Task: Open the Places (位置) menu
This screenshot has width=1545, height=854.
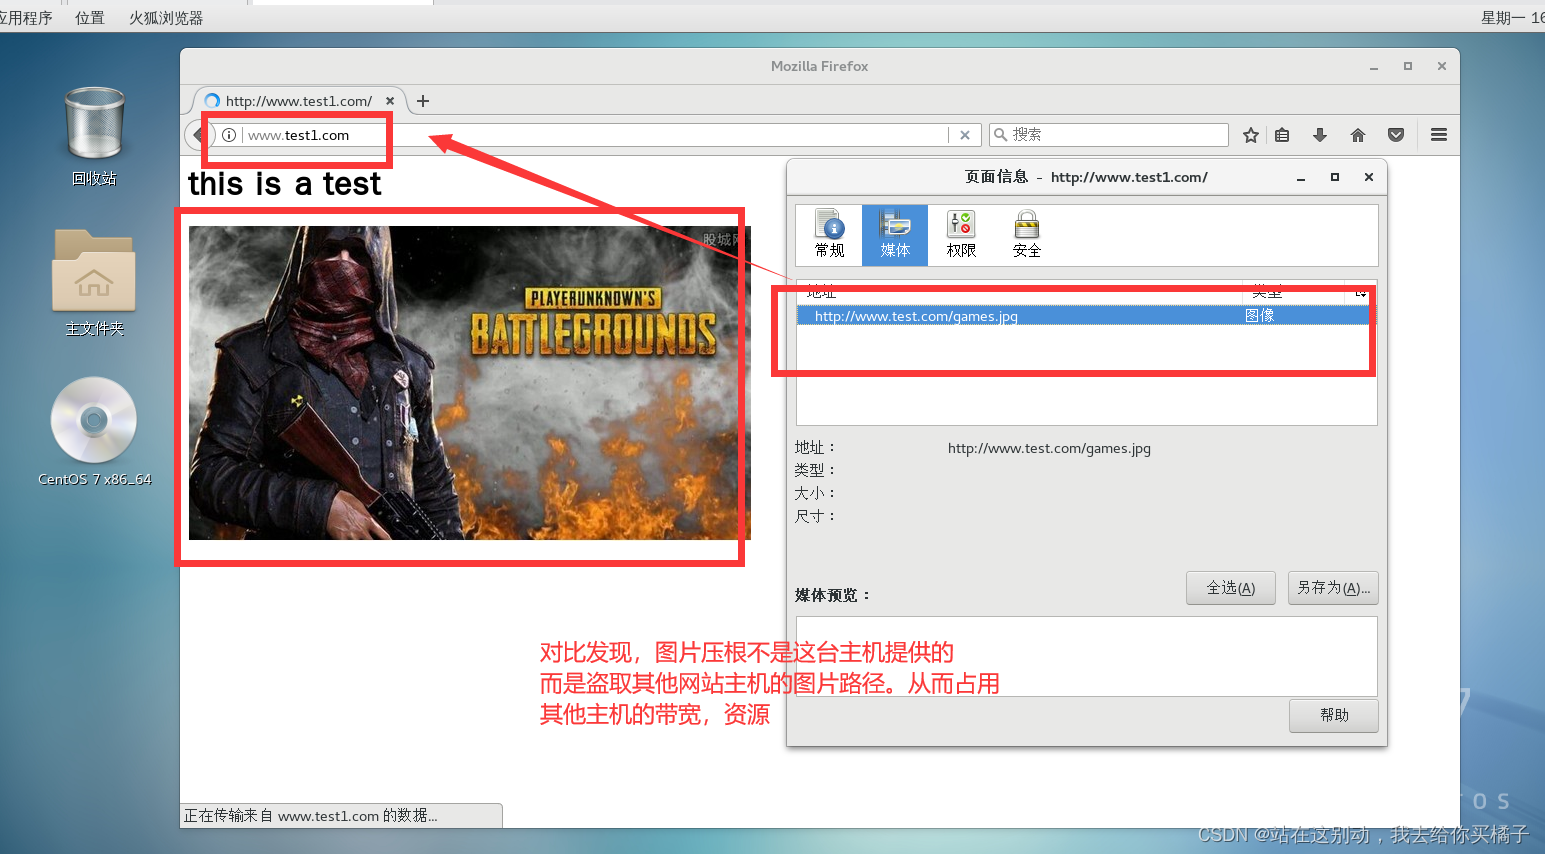Action: click(x=90, y=17)
